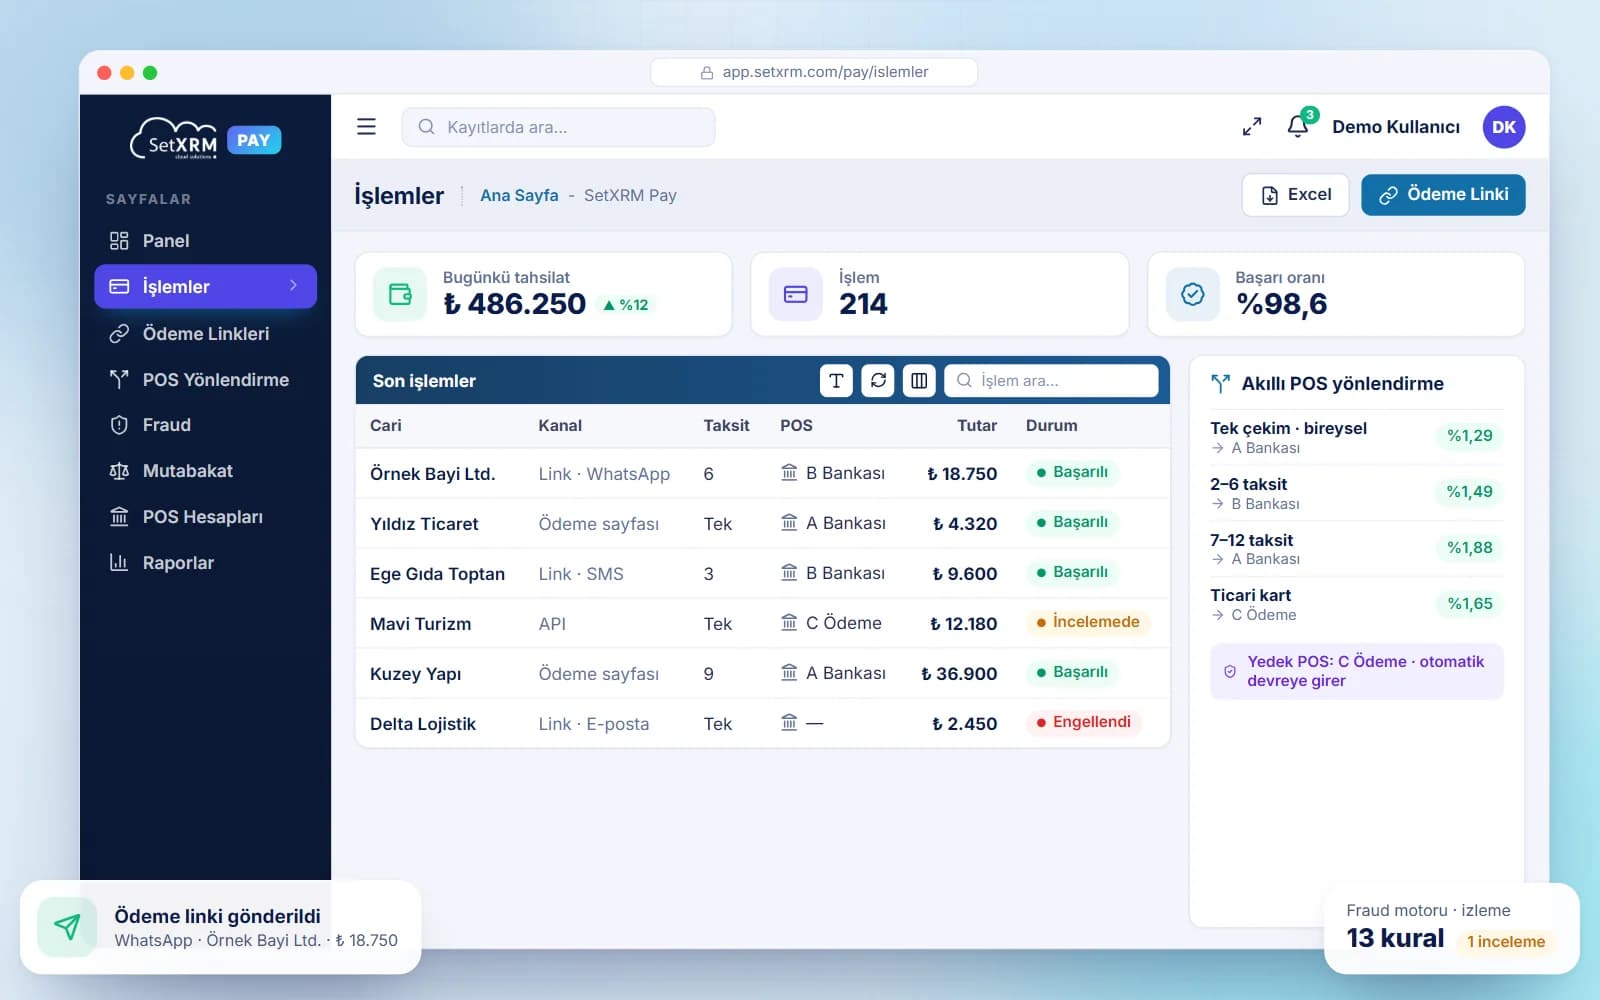The height and width of the screenshot is (1000, 1600).
Task: Open column layout icon in Son işlemler
Action: tap(919, 380)
